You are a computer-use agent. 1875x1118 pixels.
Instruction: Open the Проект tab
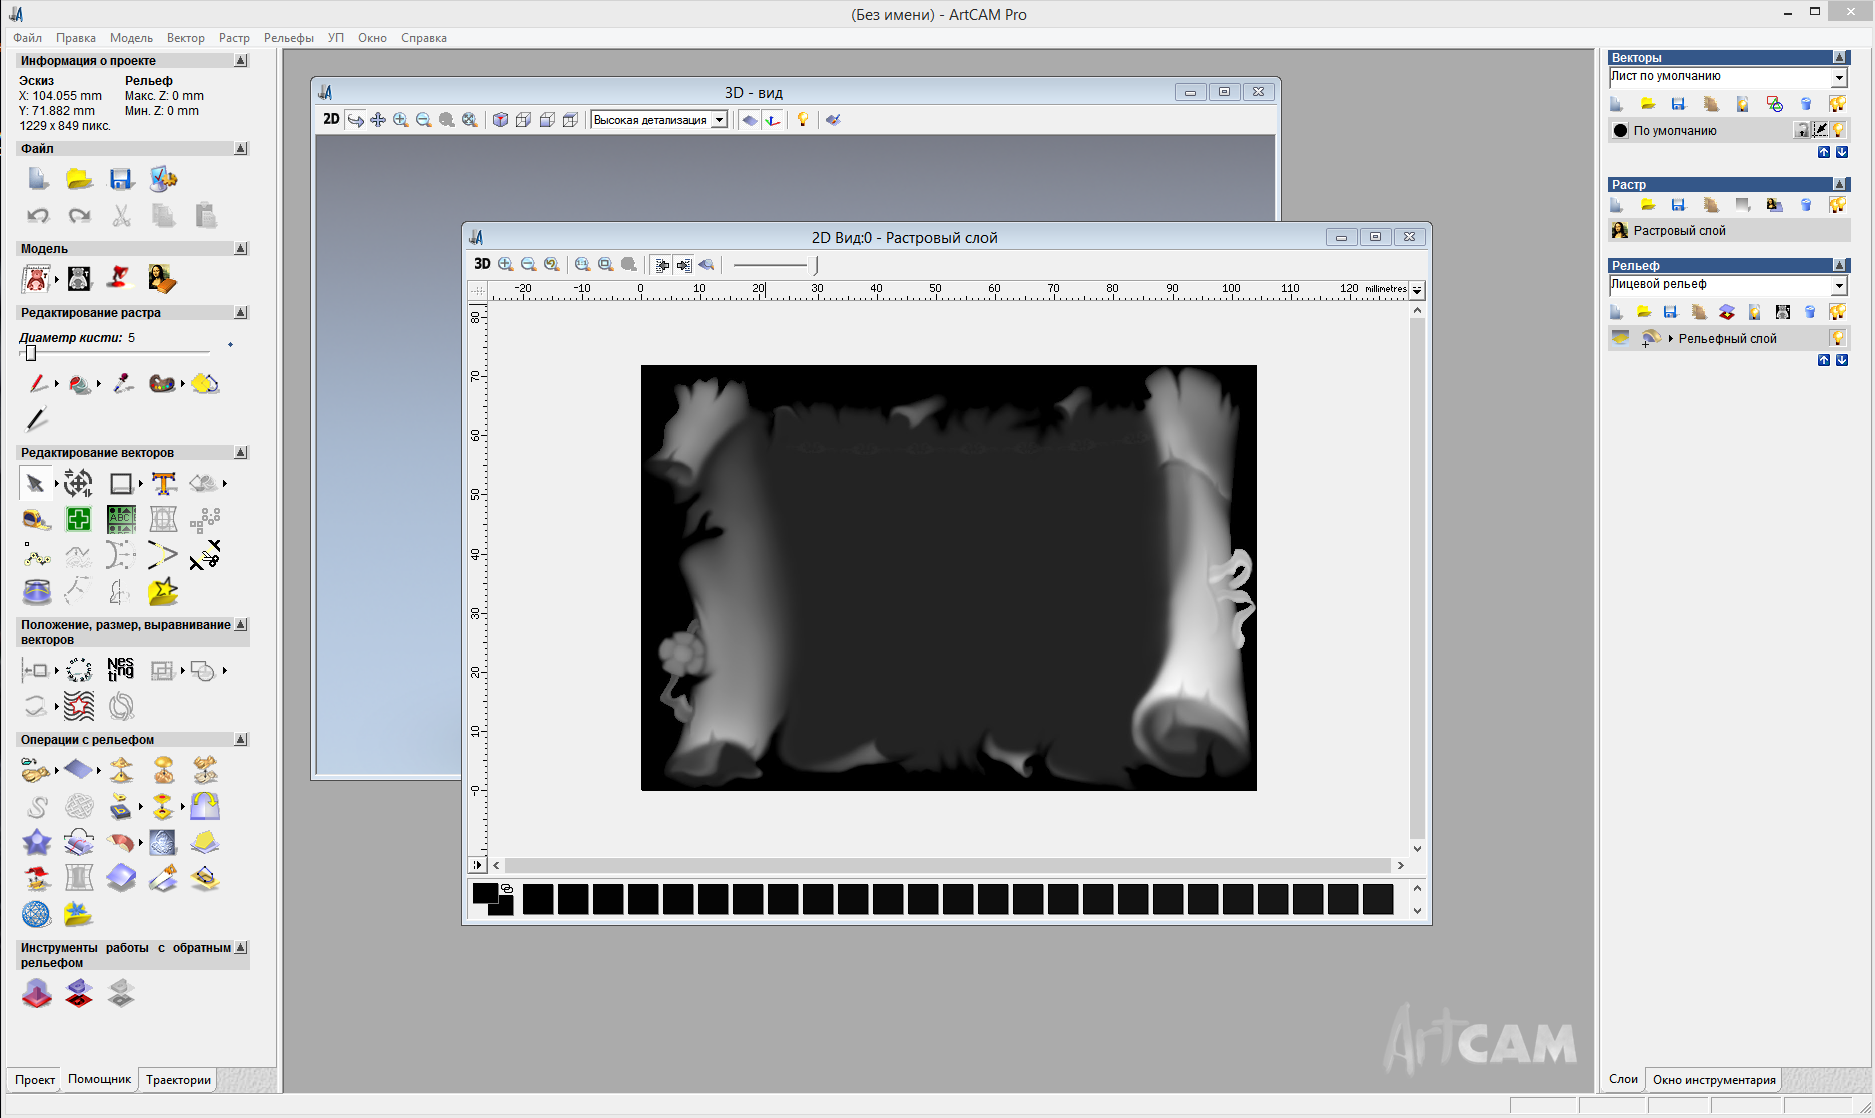(35, 1079)
